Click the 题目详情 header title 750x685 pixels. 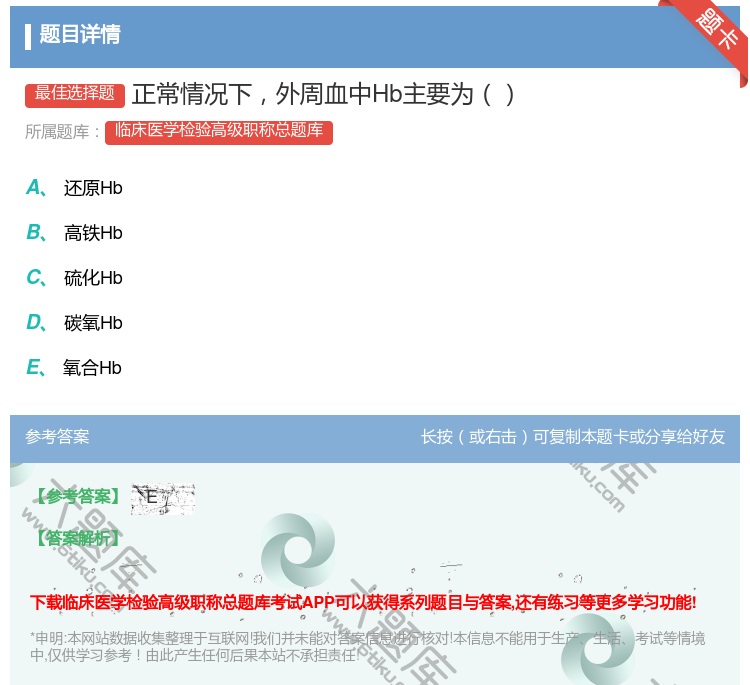(79, 35)
